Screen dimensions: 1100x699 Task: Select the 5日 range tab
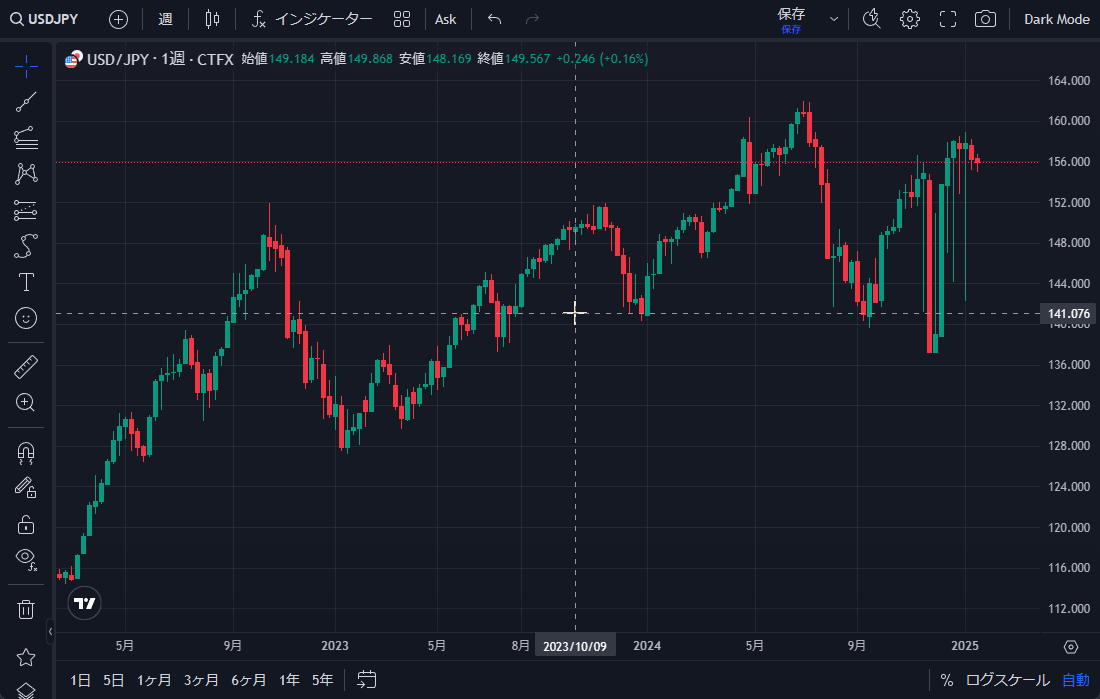click(x=112, y=679)
